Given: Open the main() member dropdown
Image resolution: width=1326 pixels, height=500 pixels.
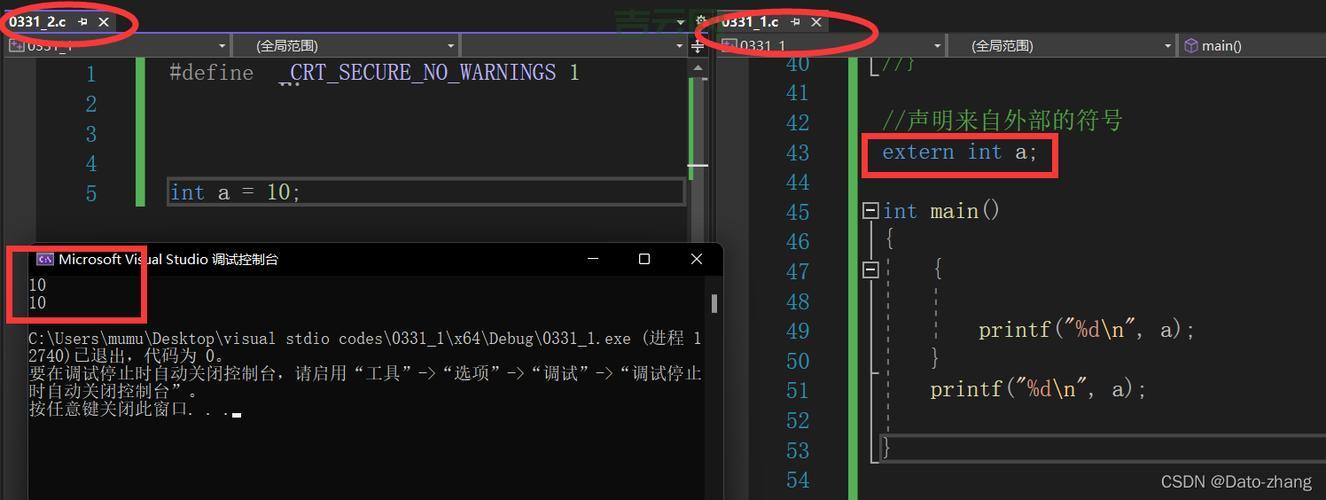Looking at the screenshot, I should click(x=1252, y=45).
